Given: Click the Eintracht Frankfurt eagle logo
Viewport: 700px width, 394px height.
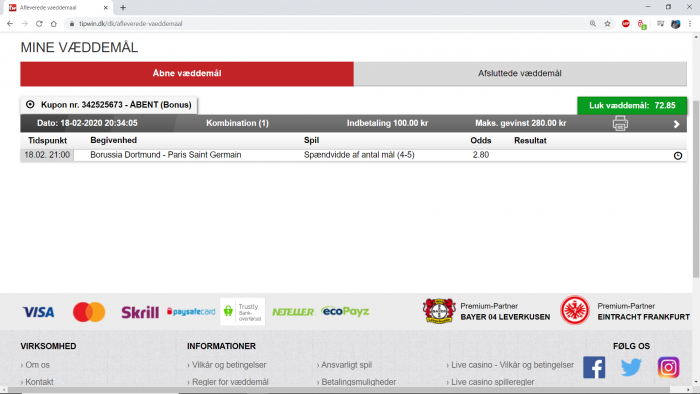Looking at the screenshot, I should click(x=575, y=310).
